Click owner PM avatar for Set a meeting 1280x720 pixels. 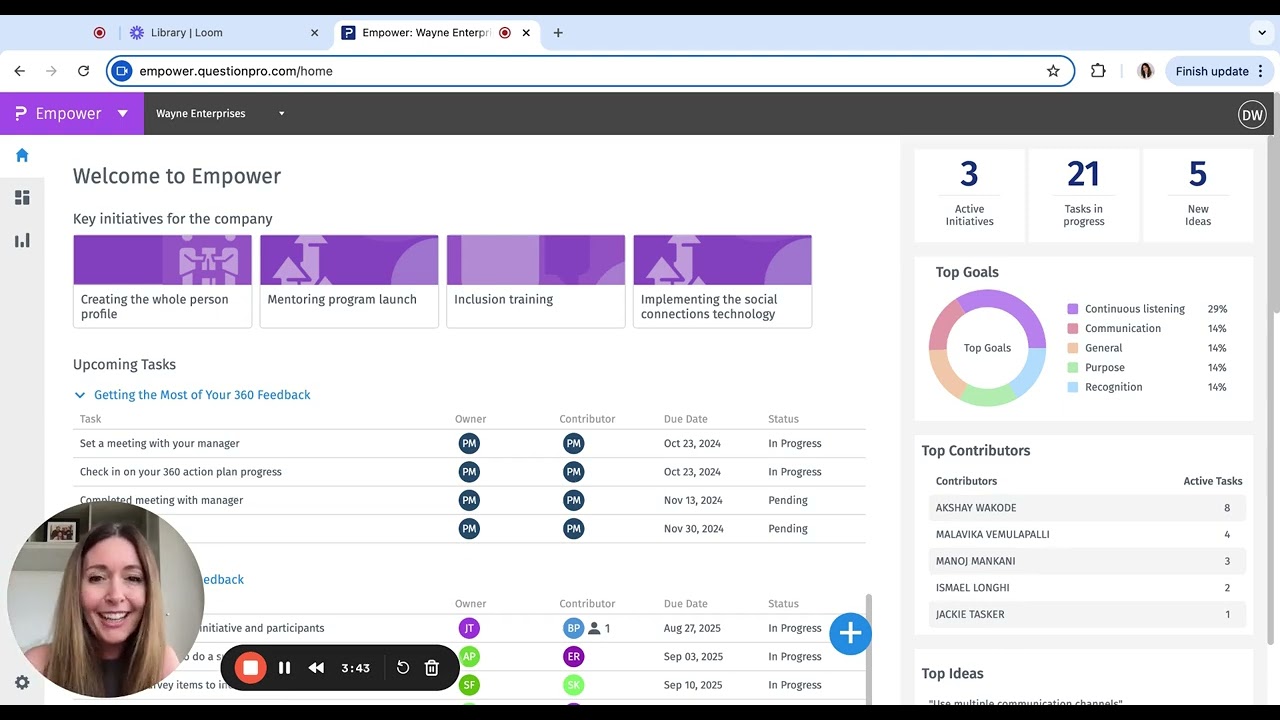point(469,443)
